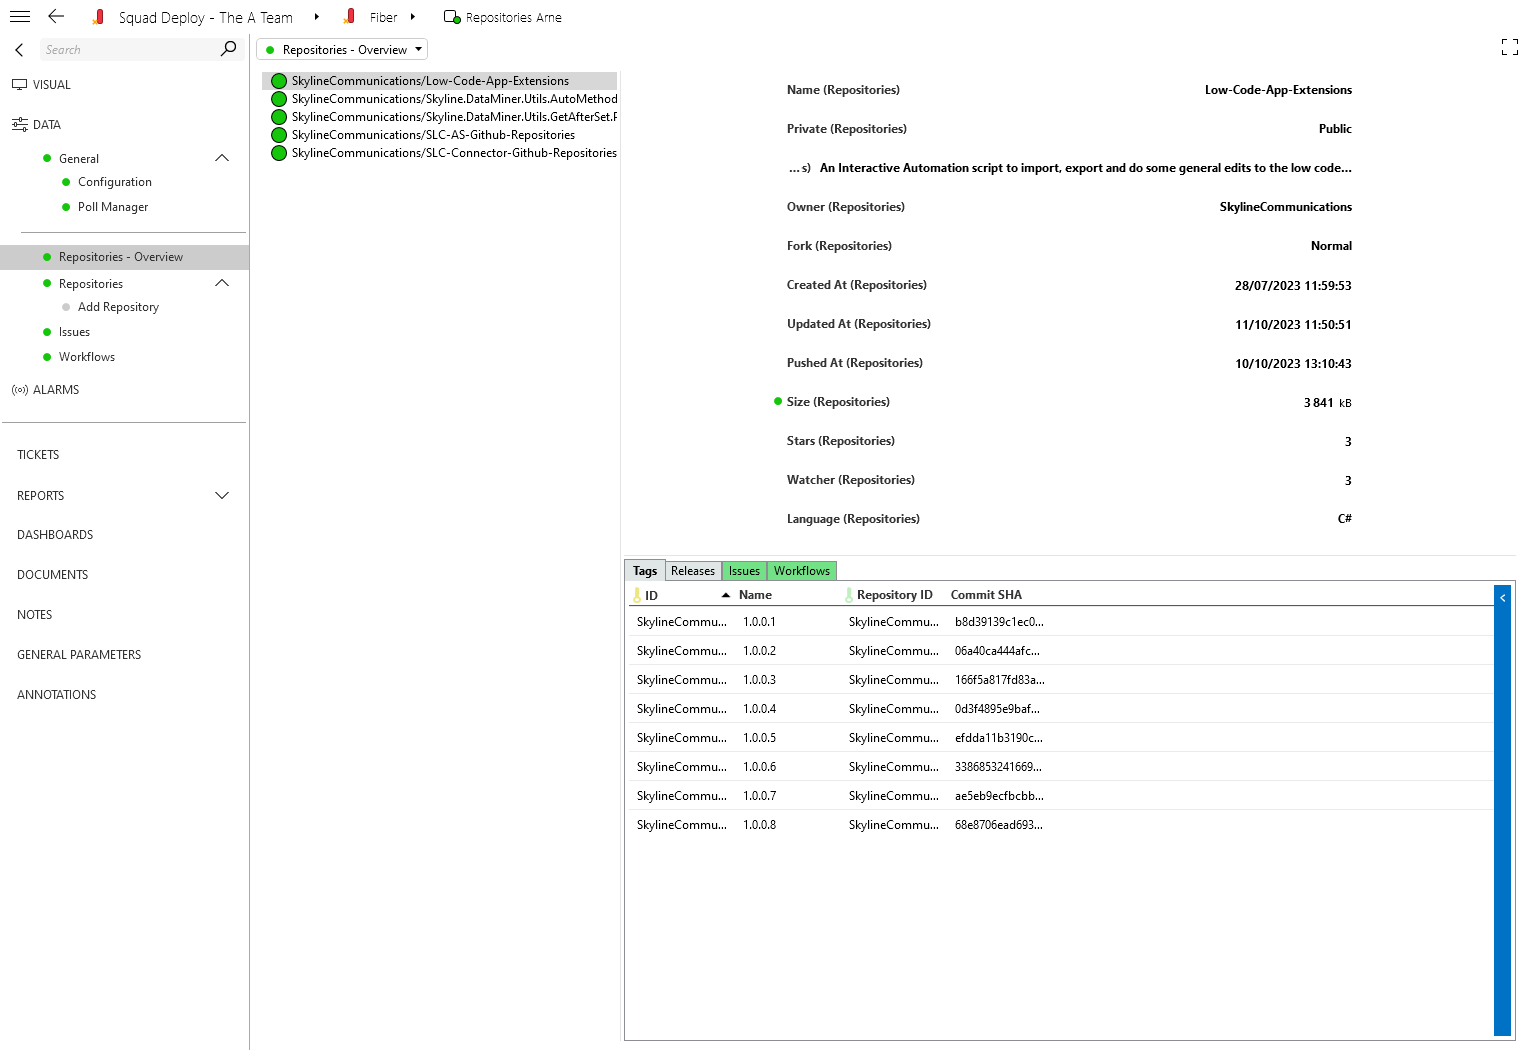Open DASHBOARDS
Viewport: 1527px width, 1050px height.
point(55,535)
